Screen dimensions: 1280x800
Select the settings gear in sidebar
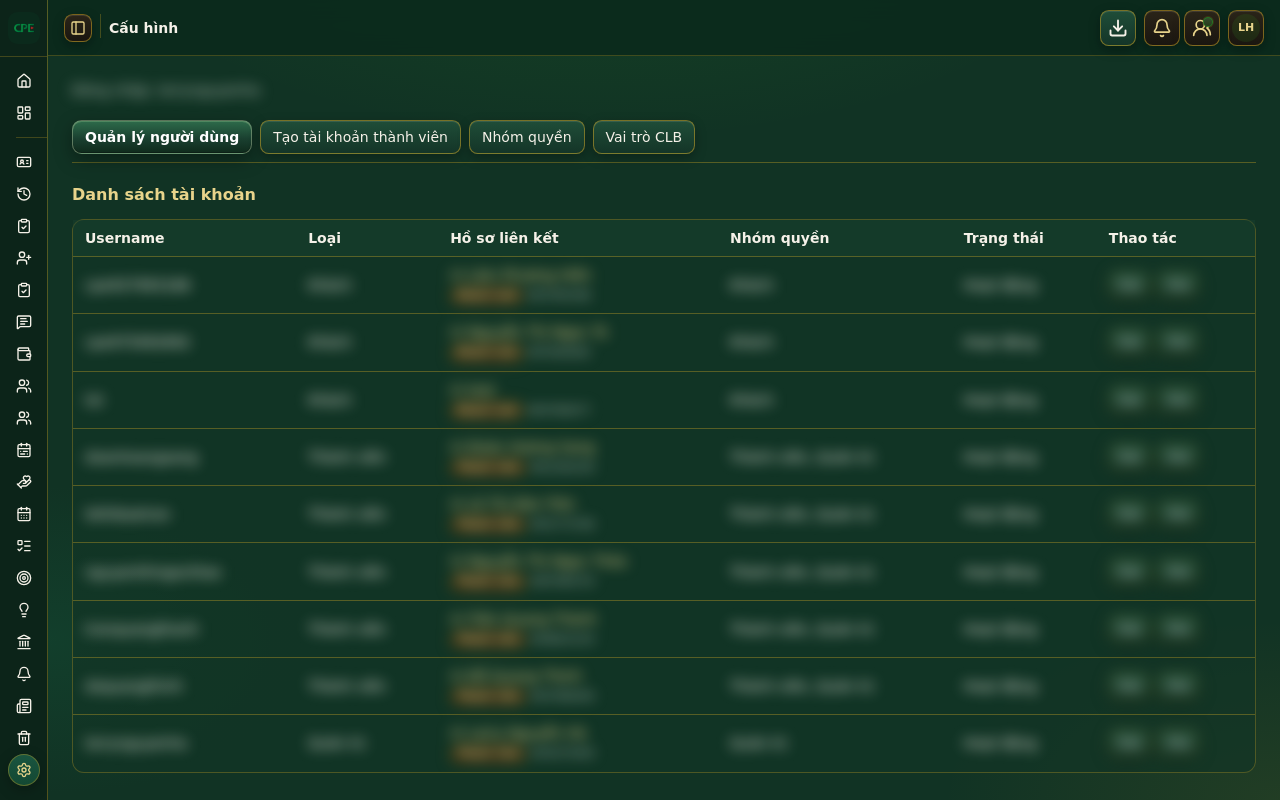pos(24,770)
